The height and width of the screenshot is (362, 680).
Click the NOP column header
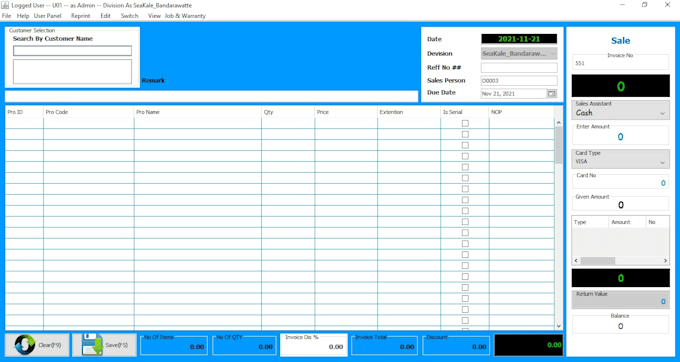tap(522, 112)
